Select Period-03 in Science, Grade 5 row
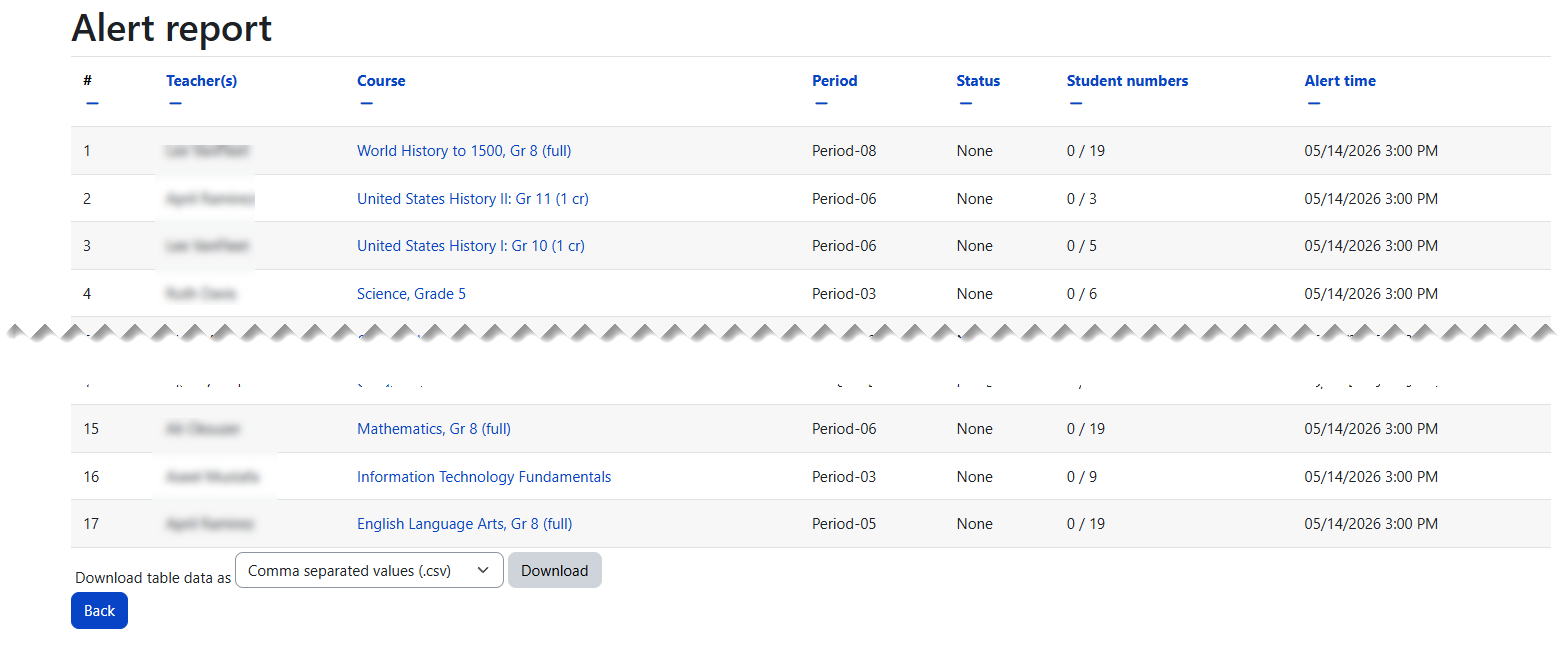 844,294
